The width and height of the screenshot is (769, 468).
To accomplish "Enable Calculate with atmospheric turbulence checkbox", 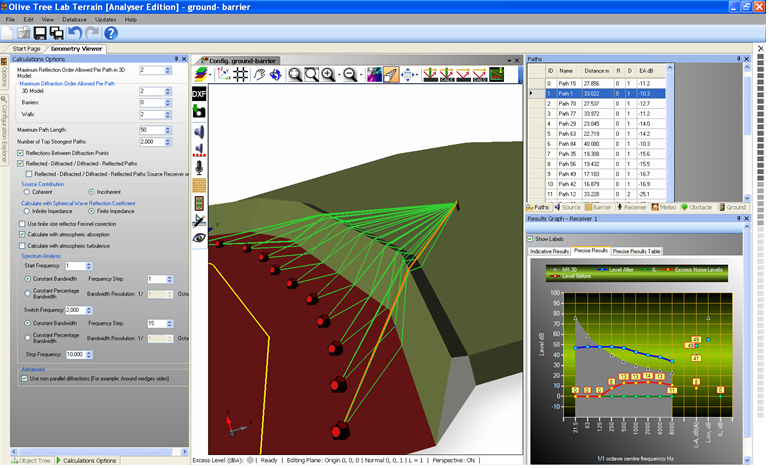I will tap(22, 246).
